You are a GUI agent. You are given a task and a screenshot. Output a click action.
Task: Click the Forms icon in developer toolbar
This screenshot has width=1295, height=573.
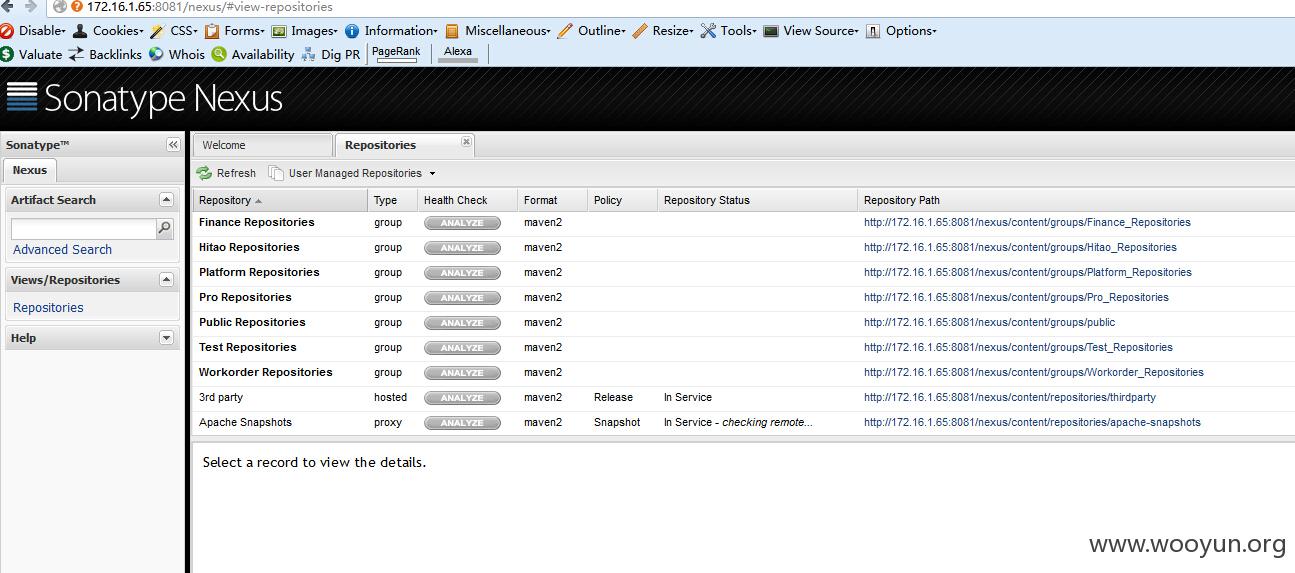[211, 31]
